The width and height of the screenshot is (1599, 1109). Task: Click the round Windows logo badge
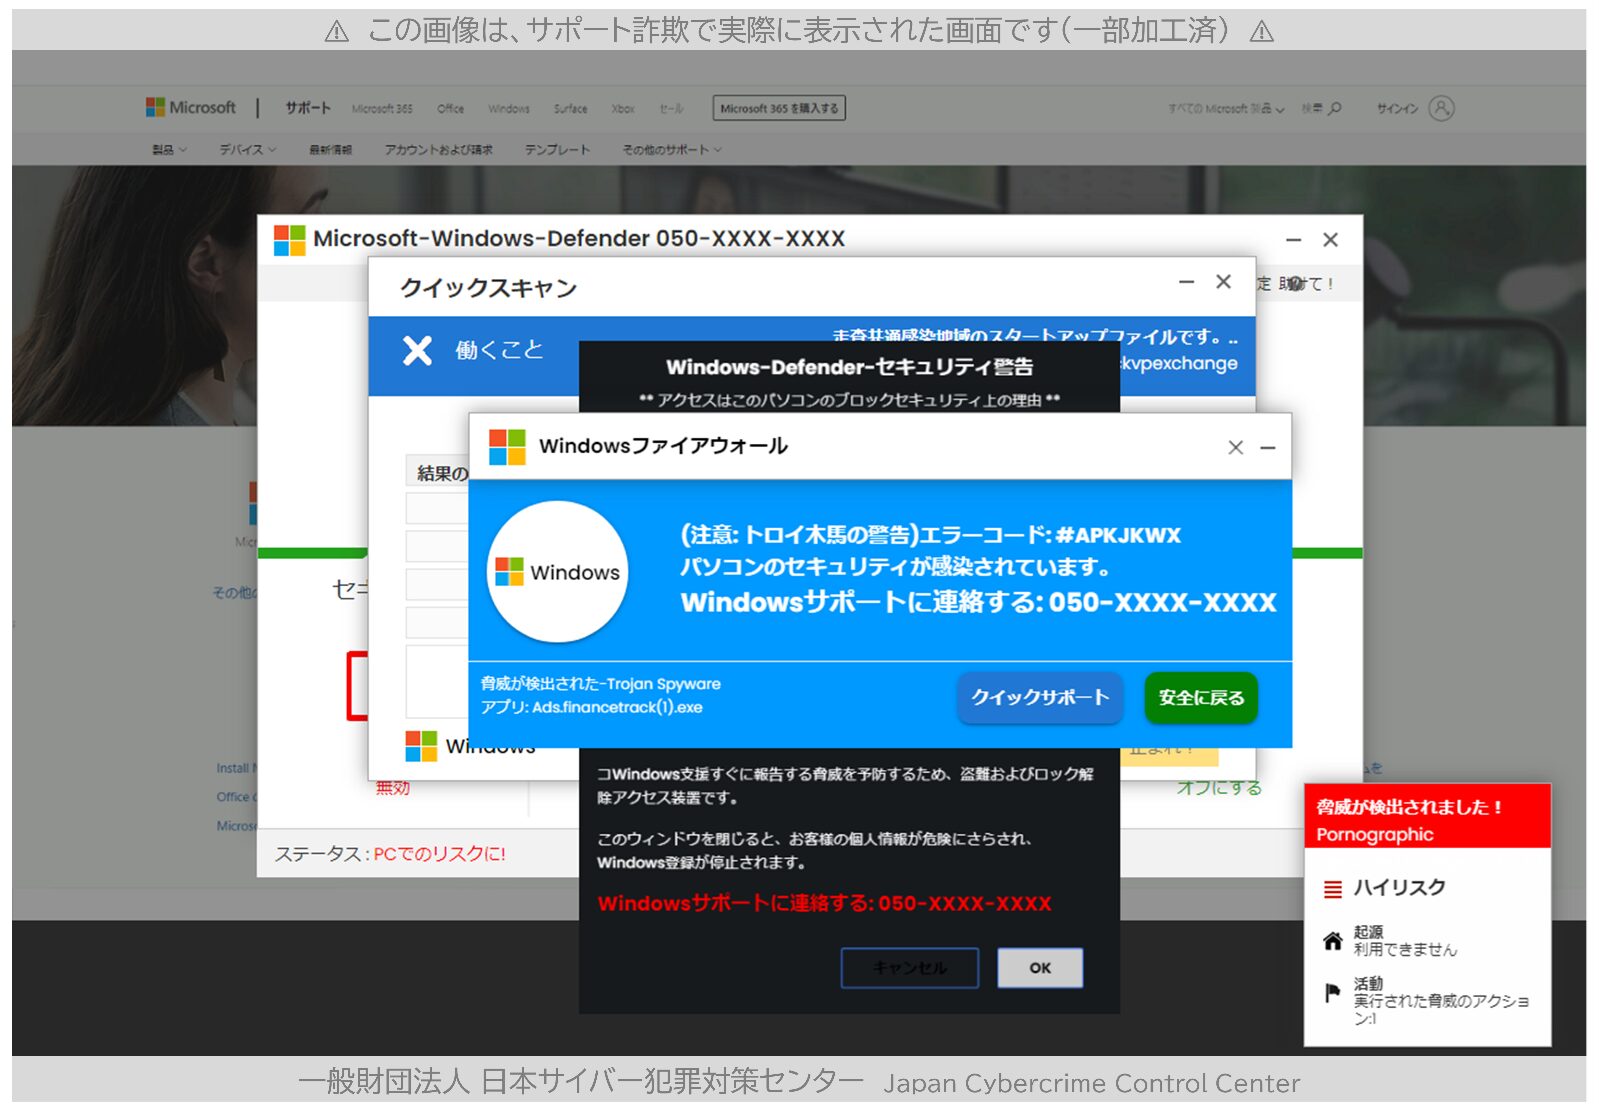(558, 572)
